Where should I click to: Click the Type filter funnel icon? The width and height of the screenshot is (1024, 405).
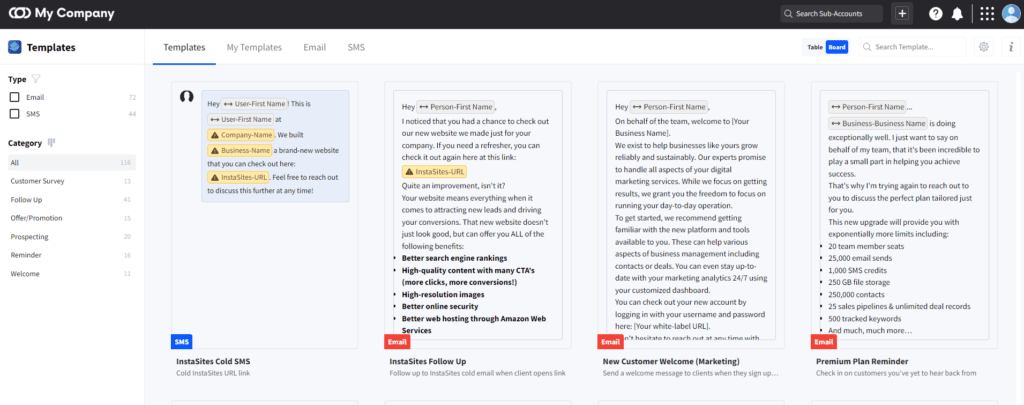(36, 79)
